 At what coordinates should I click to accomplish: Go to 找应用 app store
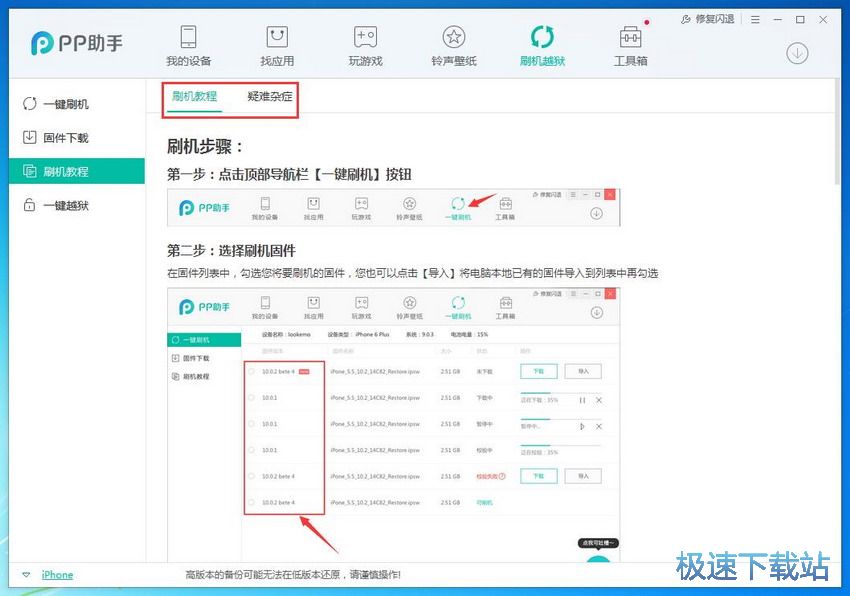(x=277, y=46)
